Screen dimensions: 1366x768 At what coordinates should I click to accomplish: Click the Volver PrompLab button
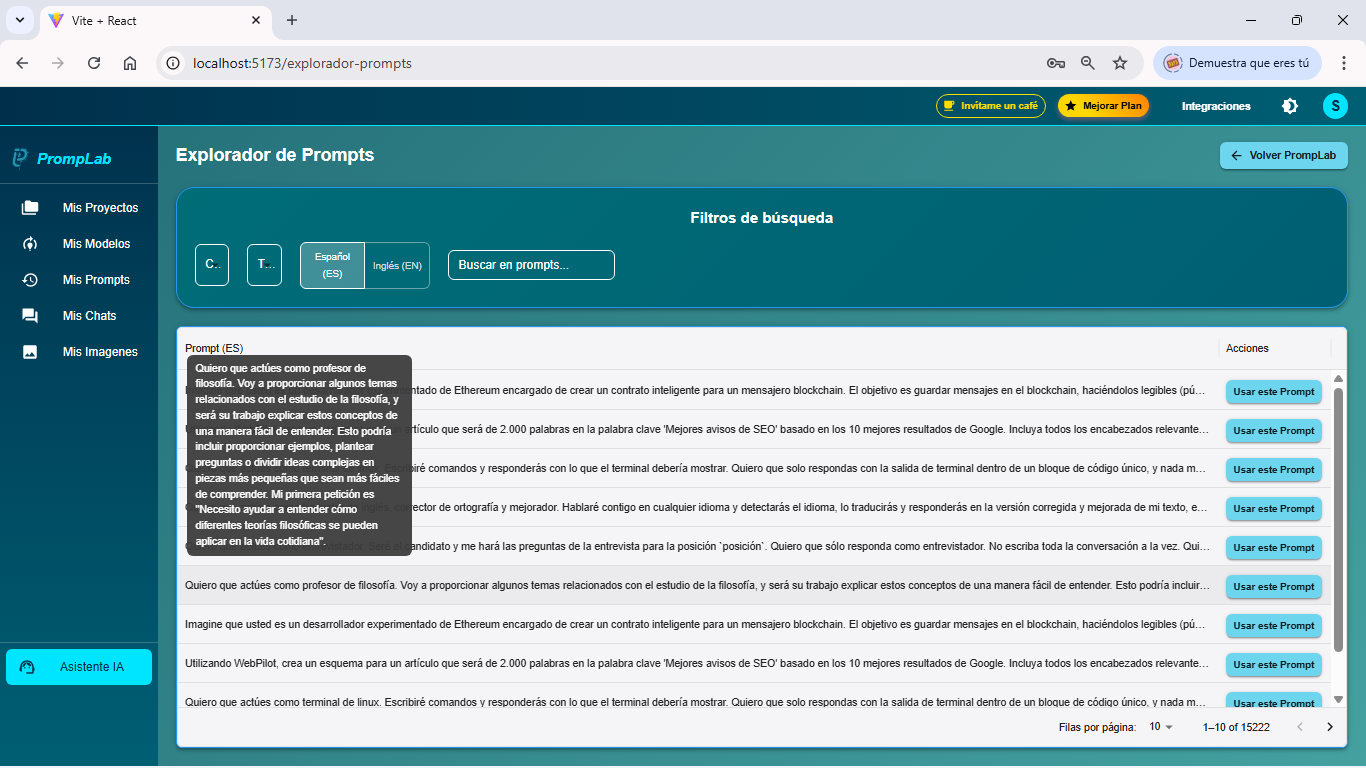[1283, 155]
